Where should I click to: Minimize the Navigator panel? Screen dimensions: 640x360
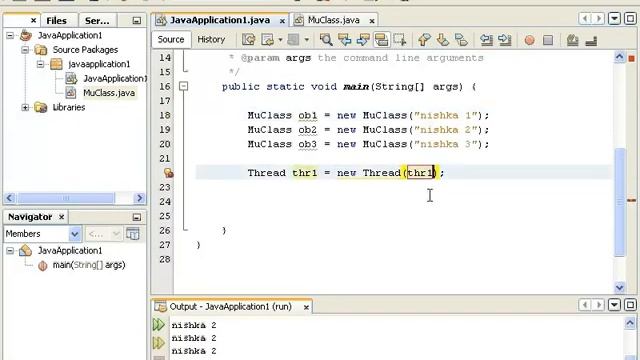pyautogui.click(x=137, y=217)
